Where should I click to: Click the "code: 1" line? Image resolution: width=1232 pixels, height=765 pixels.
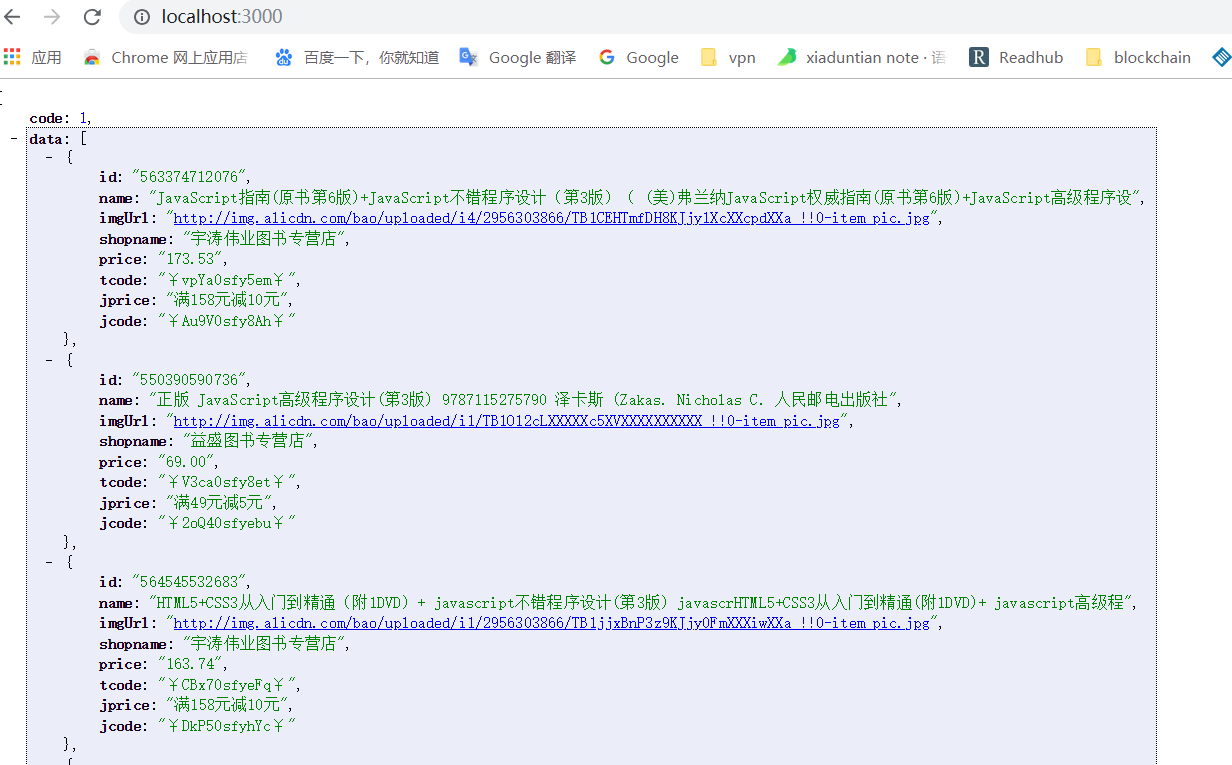61,118
